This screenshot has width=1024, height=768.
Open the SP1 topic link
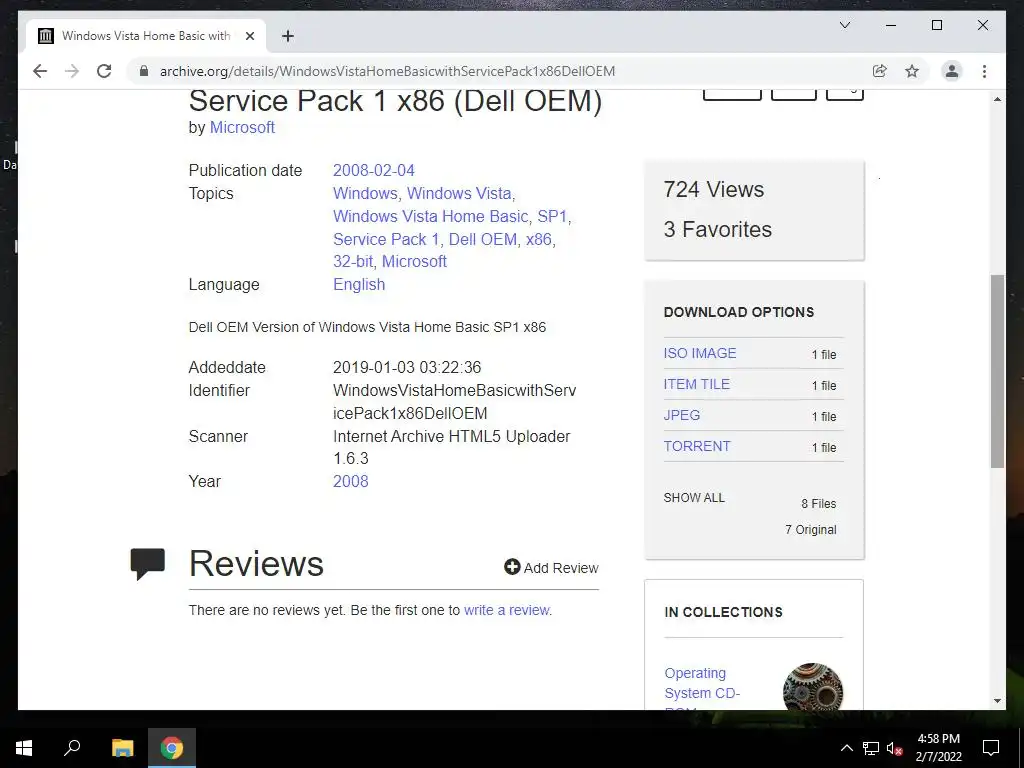click(x=552, y=216)
